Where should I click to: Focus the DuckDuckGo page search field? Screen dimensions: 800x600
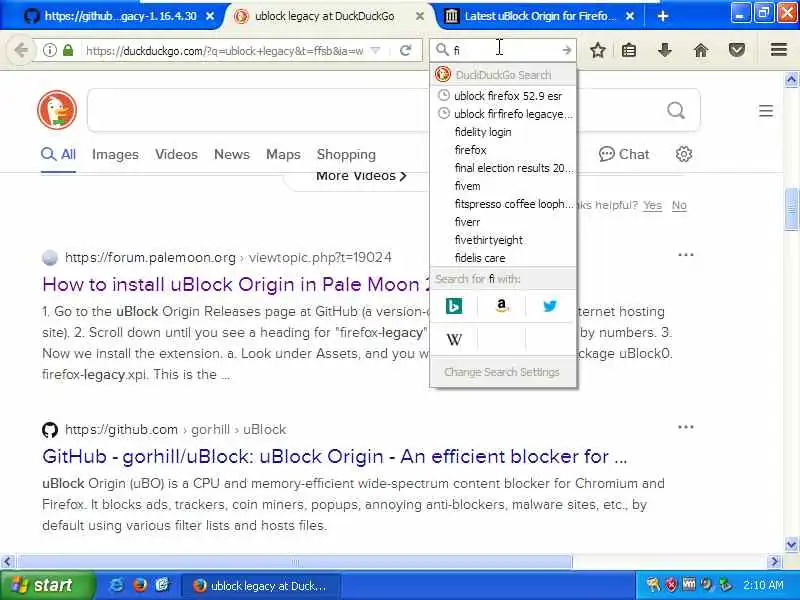click(393, 110)
